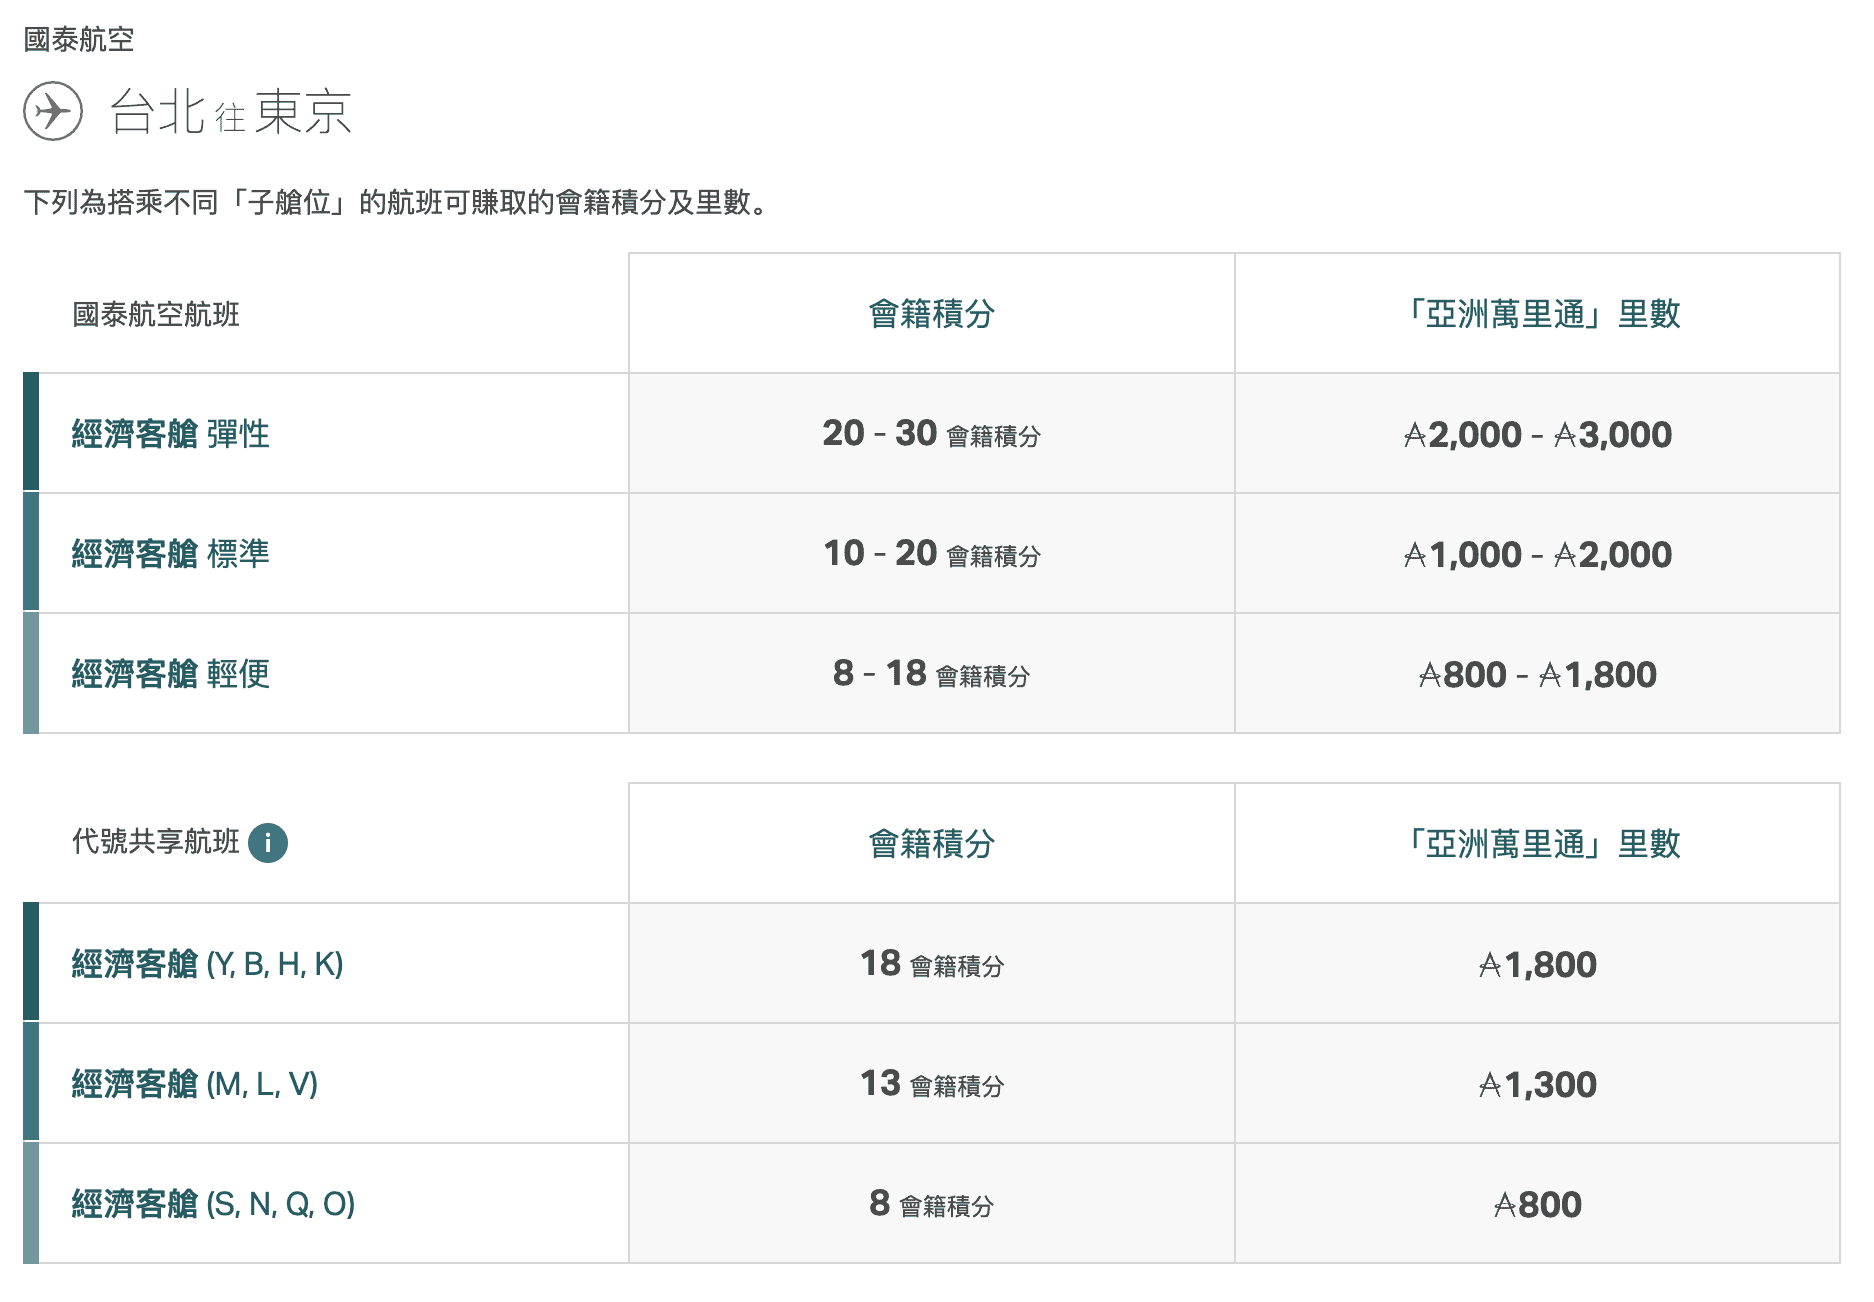
Task: Open the info icon next to 代號共享航班
Action: point(268,843)
